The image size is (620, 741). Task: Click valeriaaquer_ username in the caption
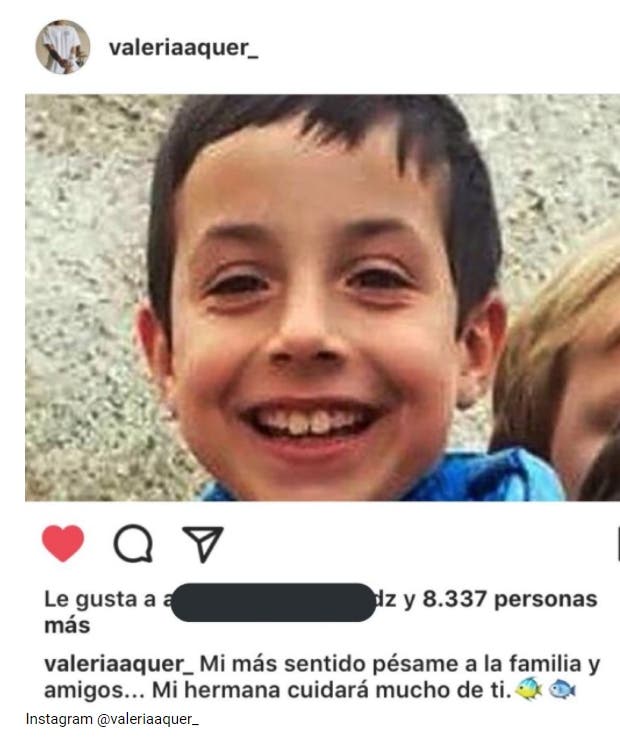coord(119,664)
